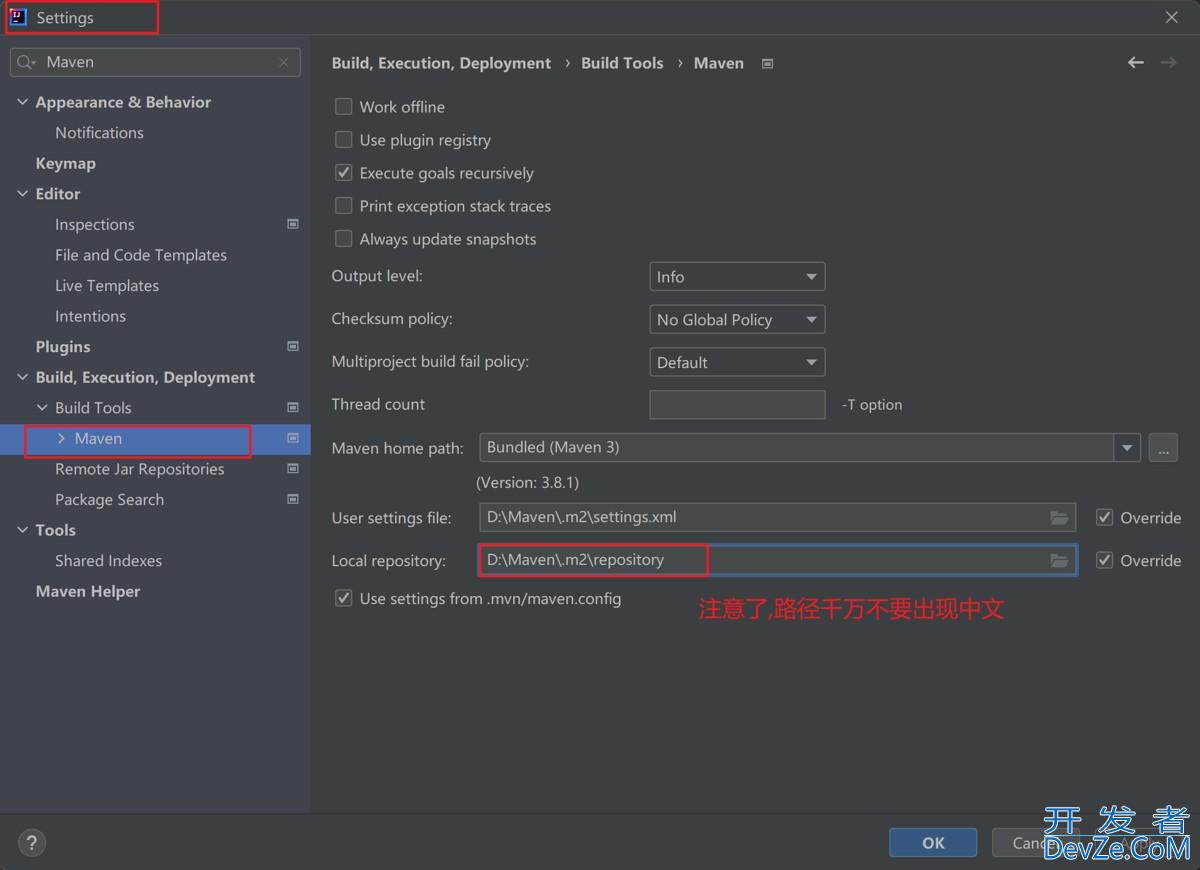Screen dimensions: 1200x870
Task: Collapse the Editor section in the sidebar
Action: pyautogui.click(x=22, y=193)
